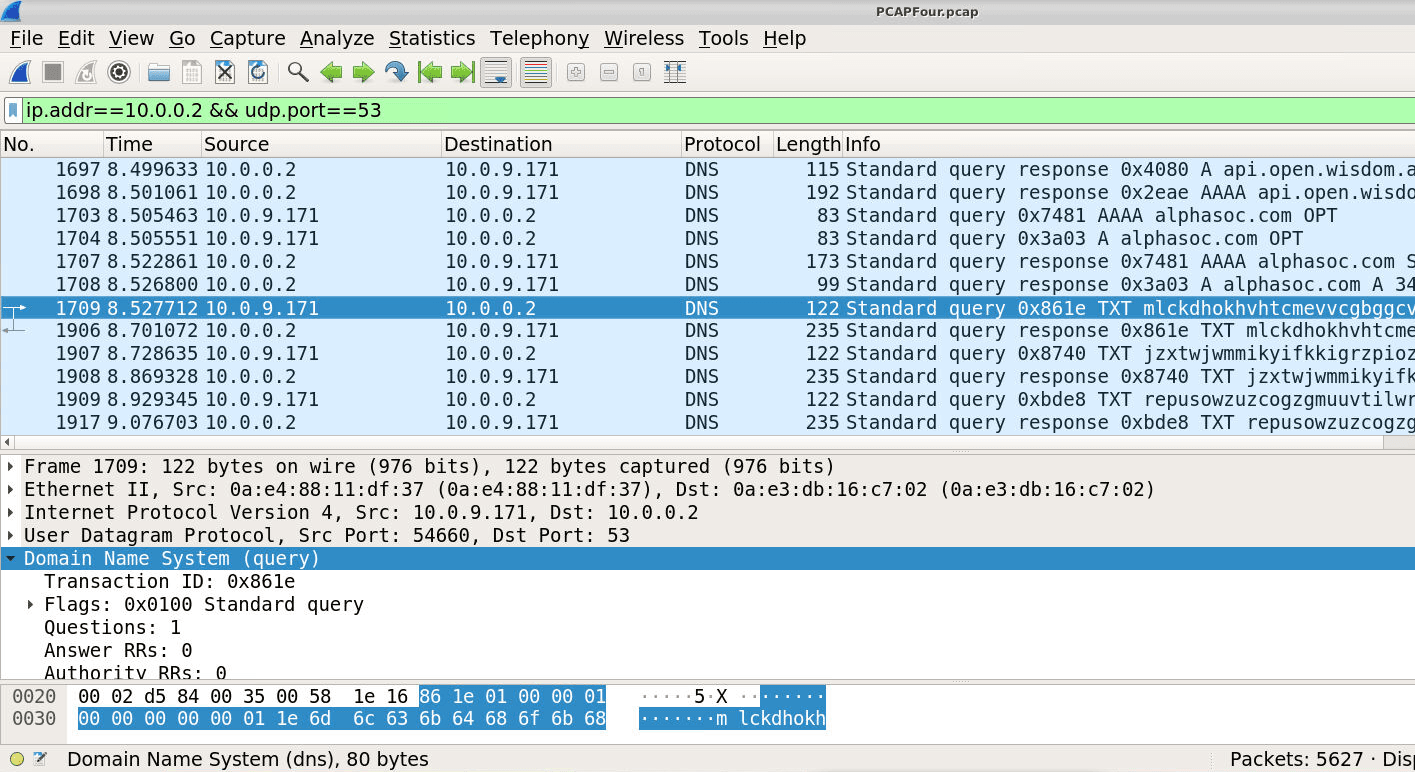Toggle auto-scroll during live capture
This screenshot has width=1415, height=772.
[497, 72]
